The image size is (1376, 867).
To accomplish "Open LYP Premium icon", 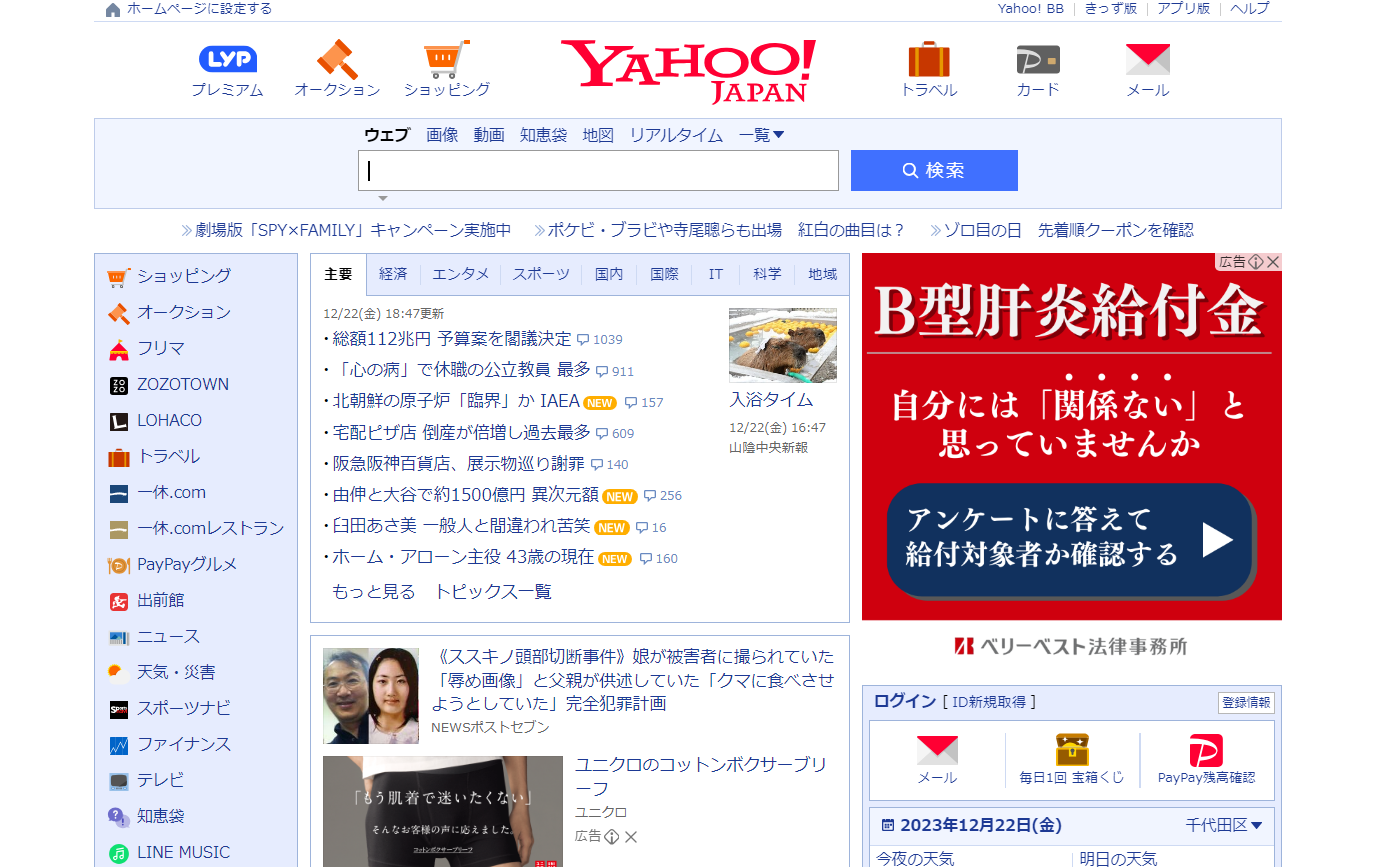I will coord(228,59).
